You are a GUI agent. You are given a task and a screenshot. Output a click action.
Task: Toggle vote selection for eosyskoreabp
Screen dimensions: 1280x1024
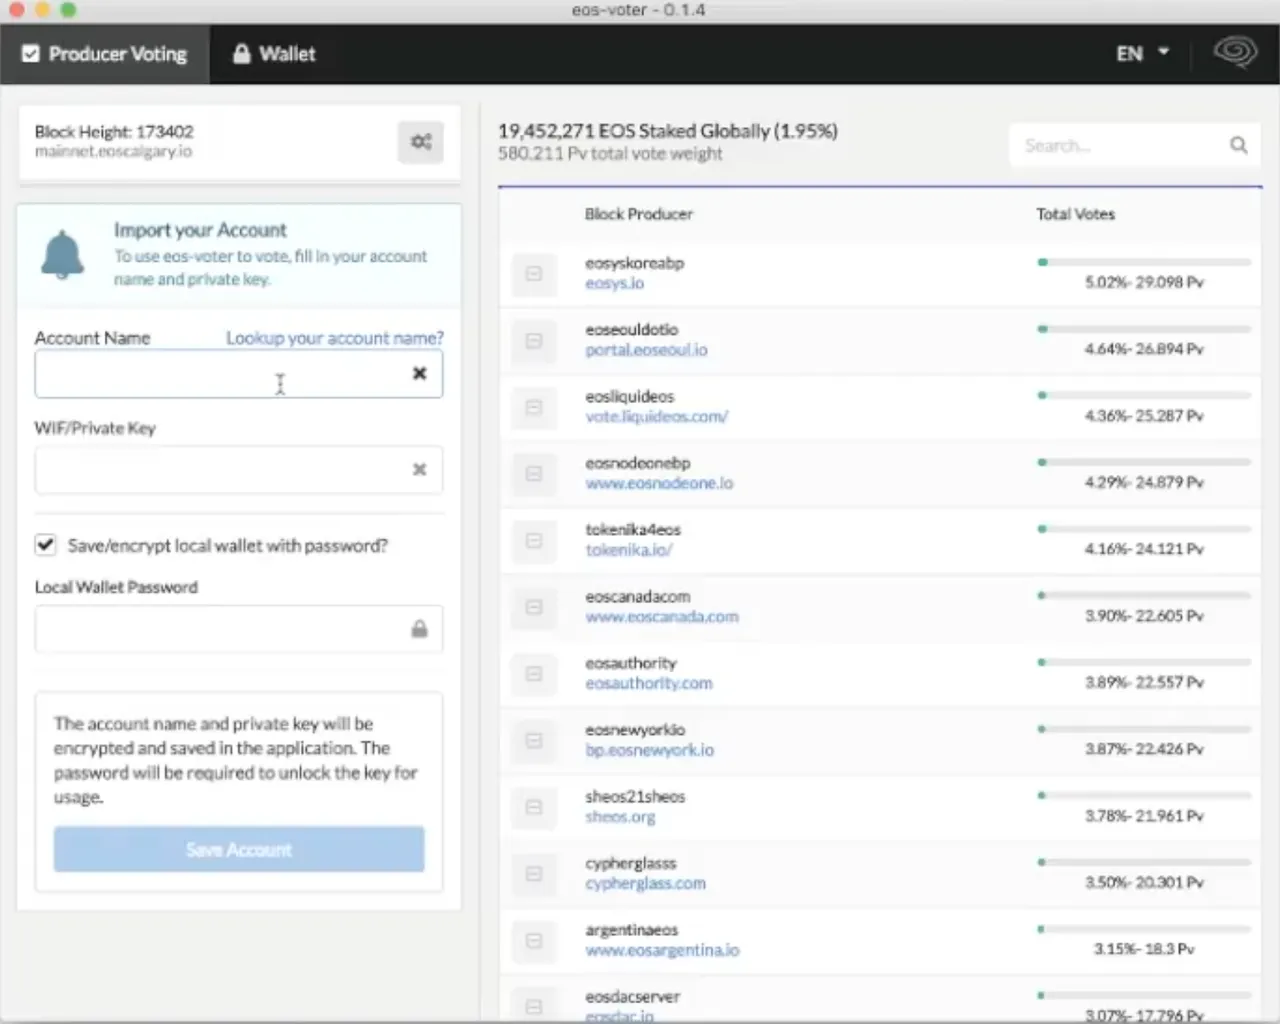coord(534,274)
